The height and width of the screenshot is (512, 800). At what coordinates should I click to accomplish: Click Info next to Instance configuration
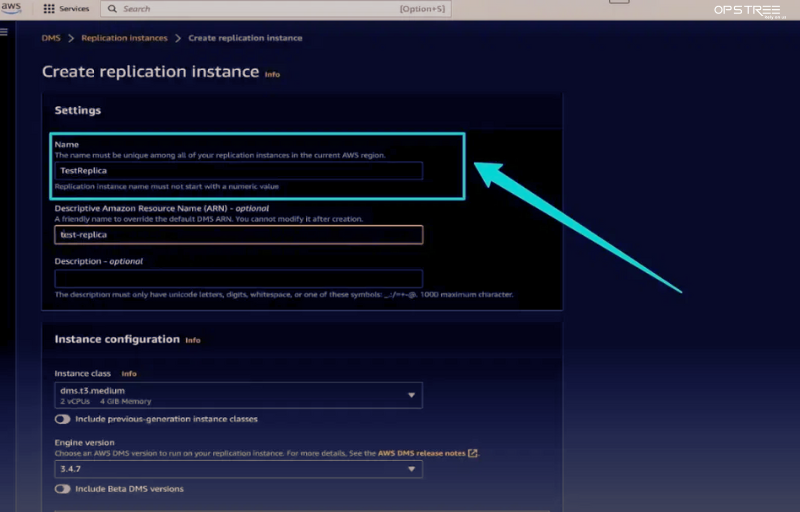click(193, 340)
